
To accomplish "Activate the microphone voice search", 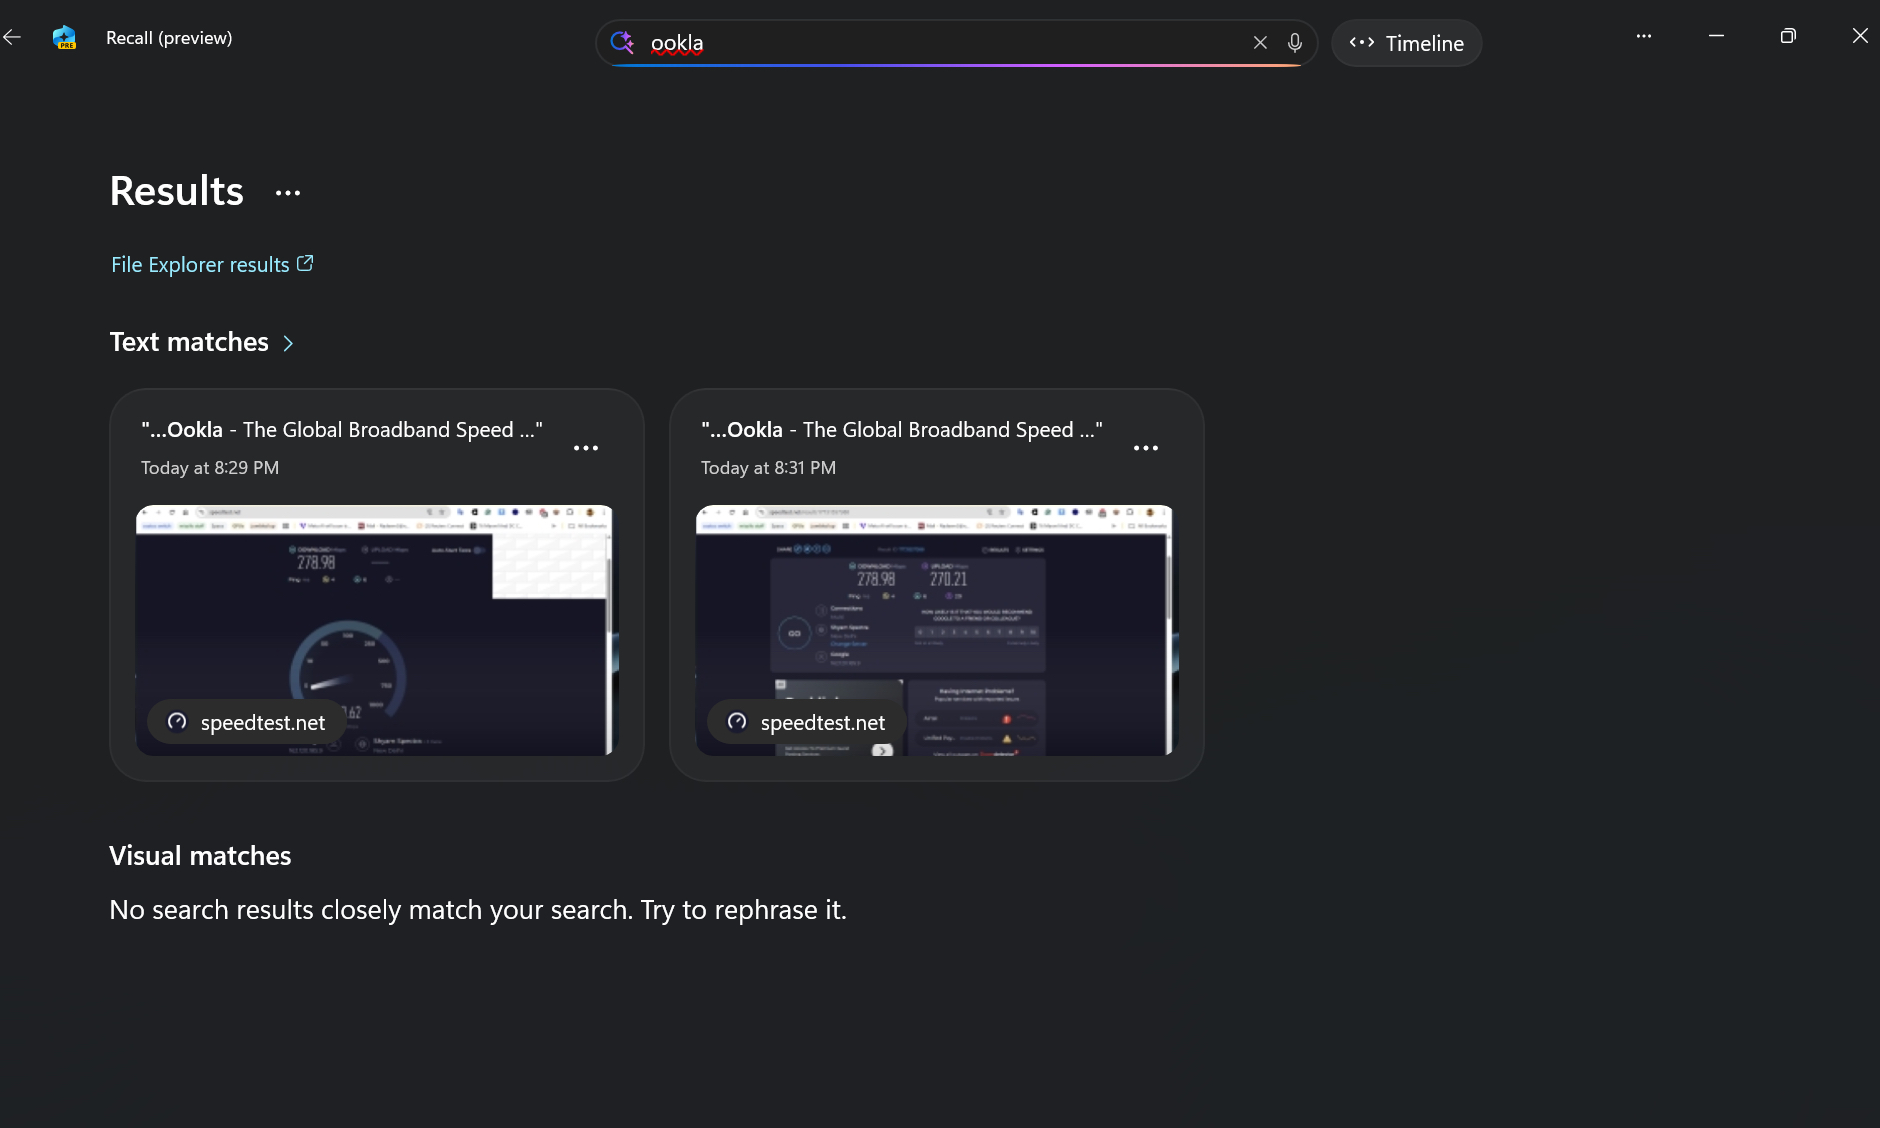I will pos(1295,42).
